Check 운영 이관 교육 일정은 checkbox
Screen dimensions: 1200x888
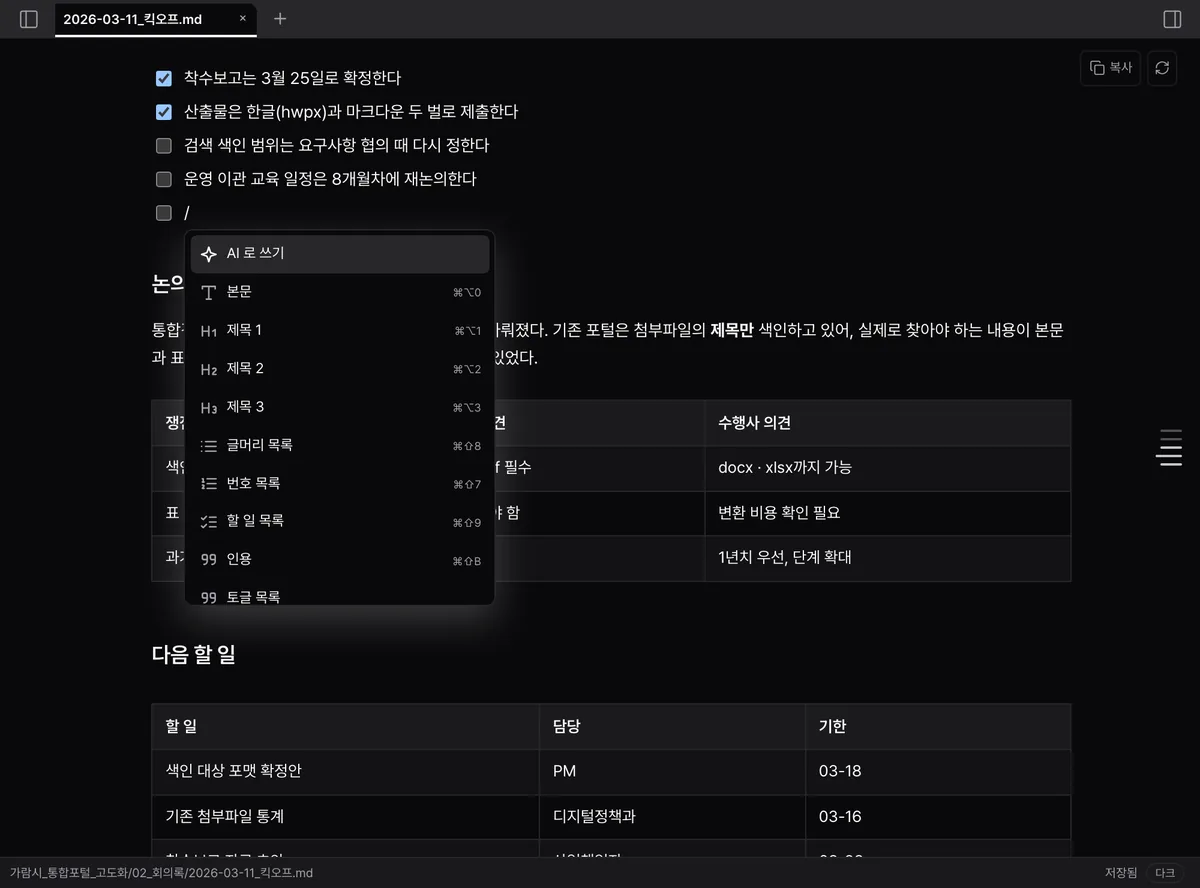[x=164, y=179]
